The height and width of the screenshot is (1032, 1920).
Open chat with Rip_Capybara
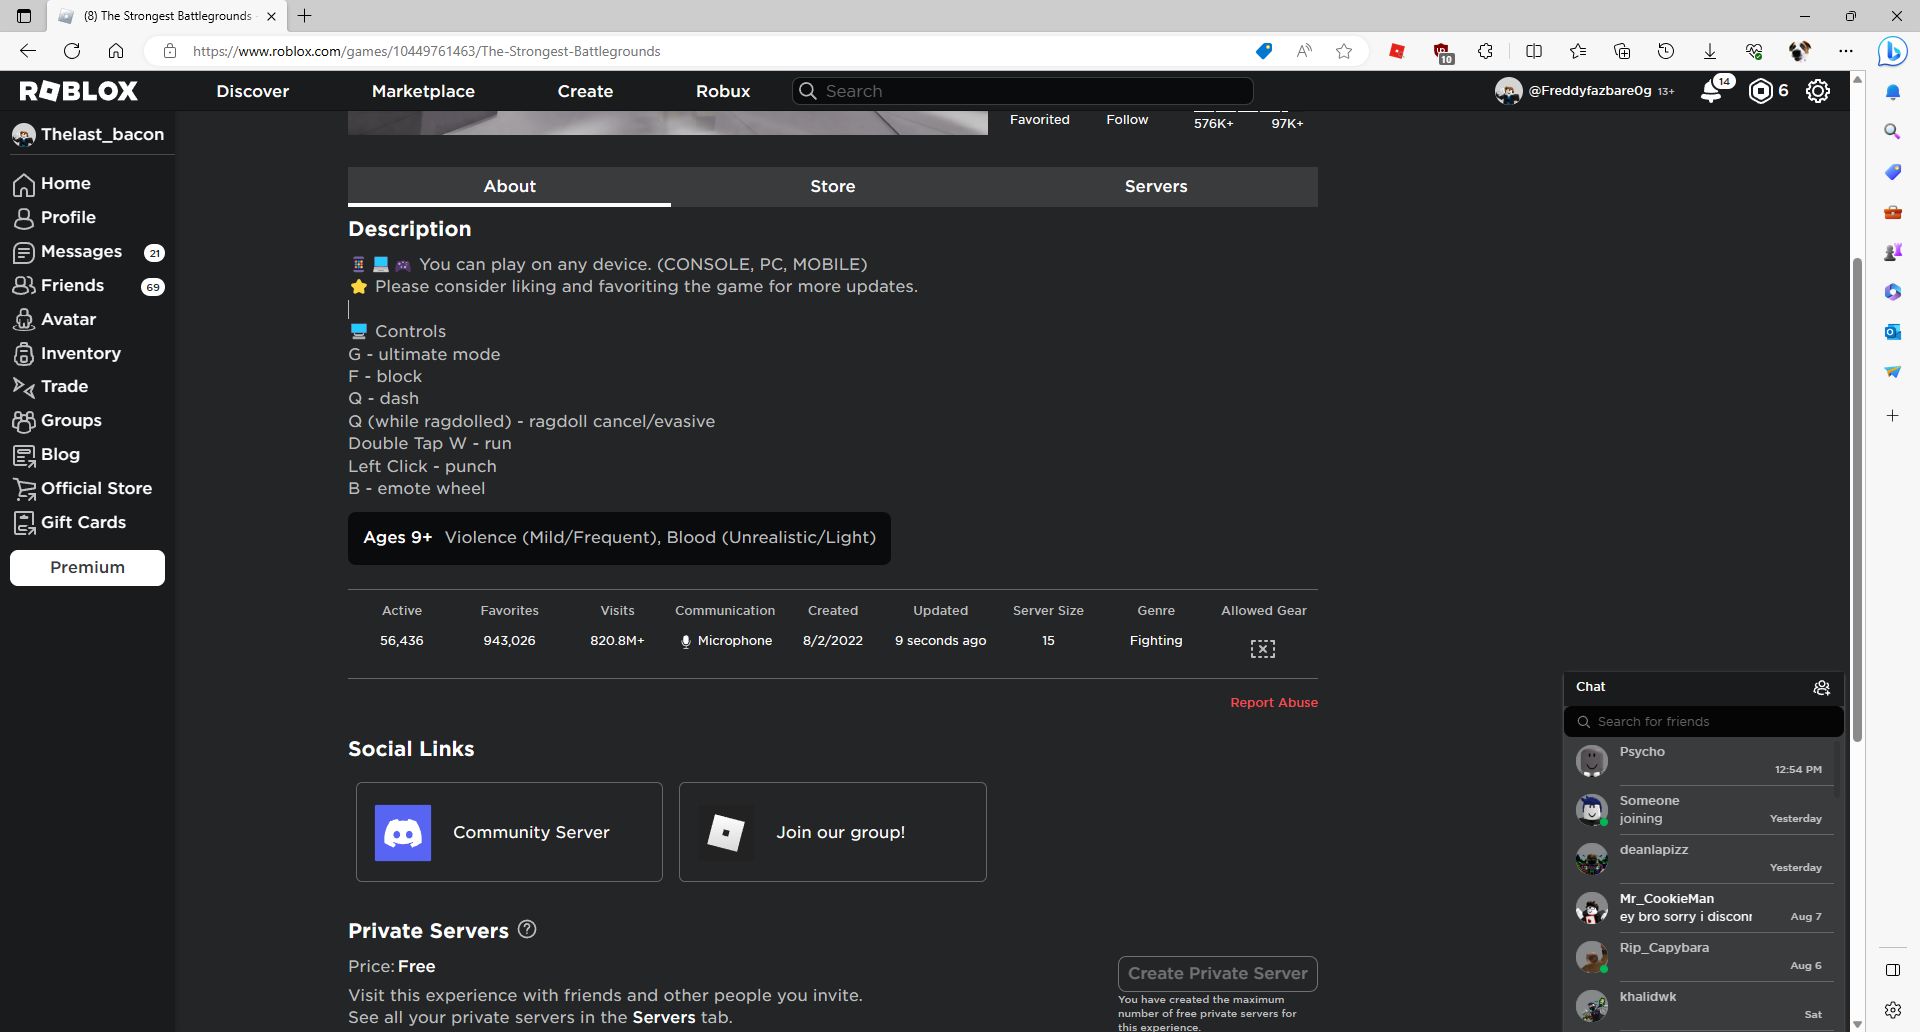coord(1703,957)
